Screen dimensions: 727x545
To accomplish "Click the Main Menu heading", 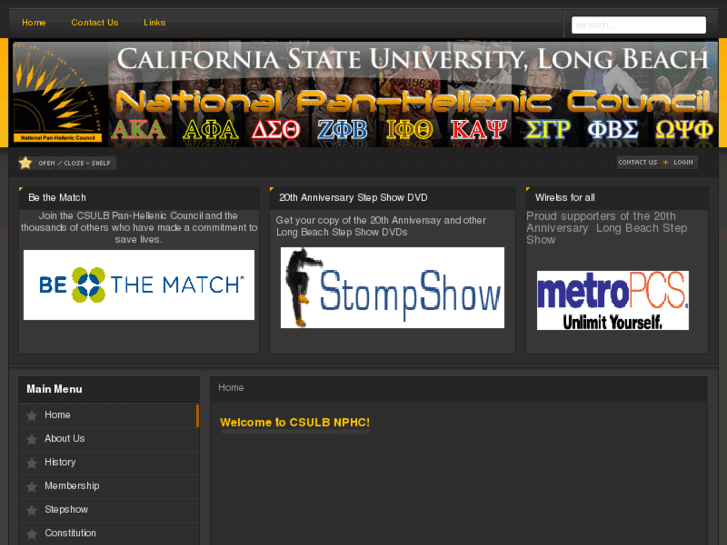I will (x=54, y=389).
